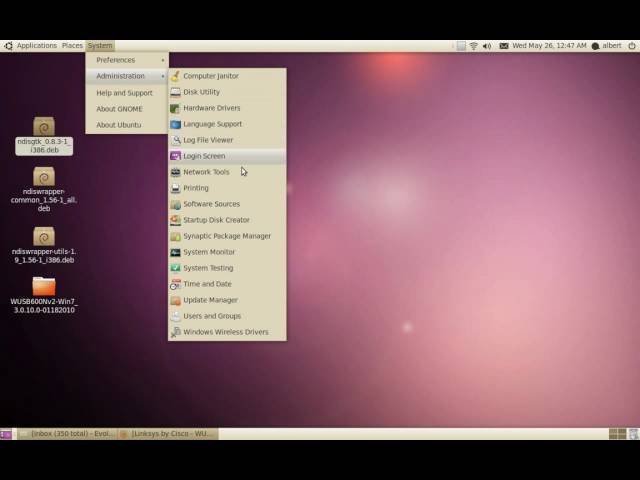This screenshot has width=640, height=480.
Task: Open Time and Date entry
Action: [x=227, y=284]
